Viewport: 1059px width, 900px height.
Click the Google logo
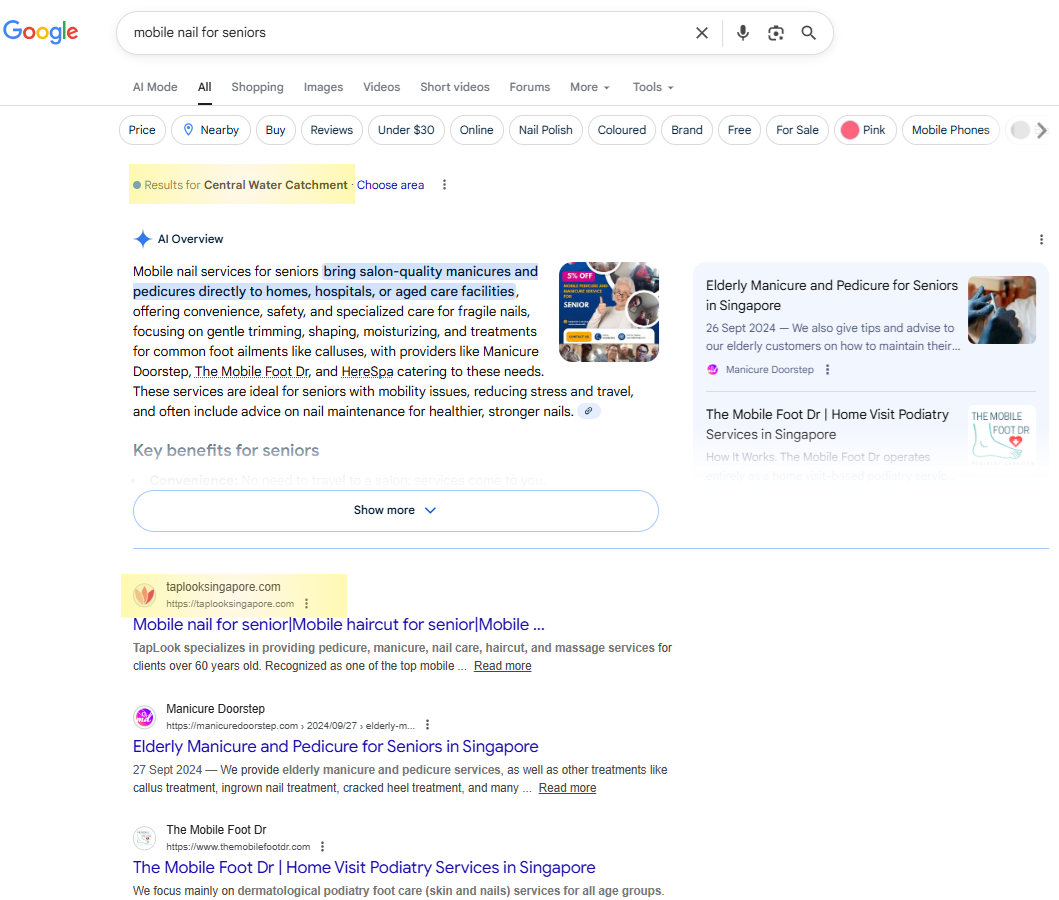(x=41, y=32)
